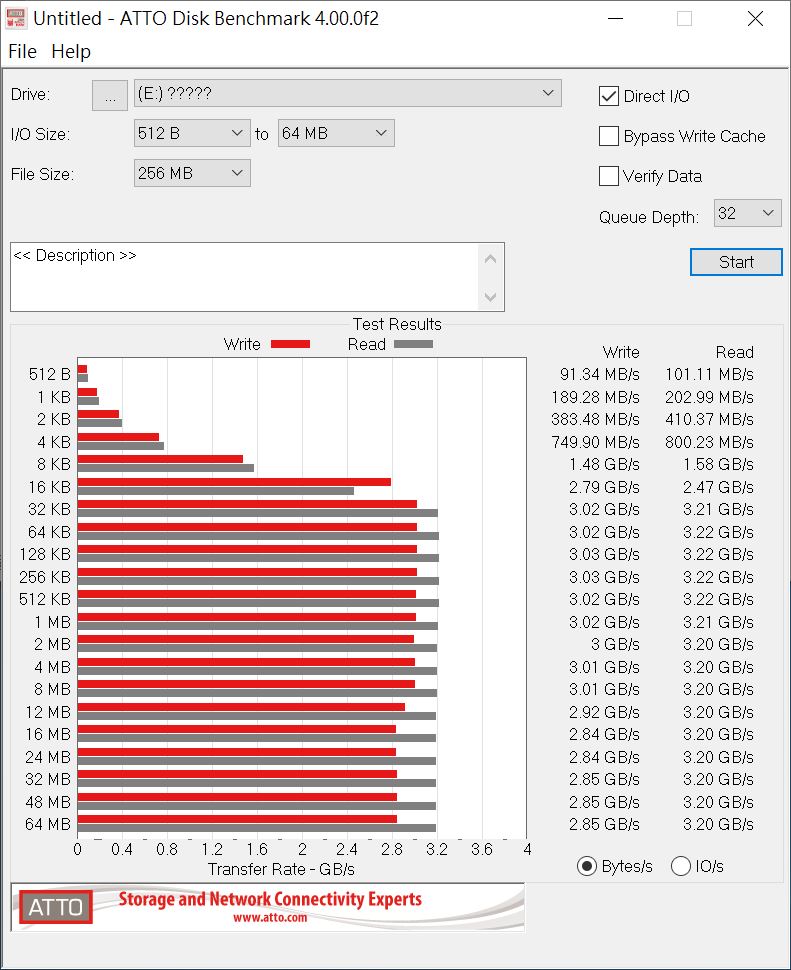This screenshot has height=970, width=791.
Task: Click the 101.11 MB/s read value
Action: [709, 374]
